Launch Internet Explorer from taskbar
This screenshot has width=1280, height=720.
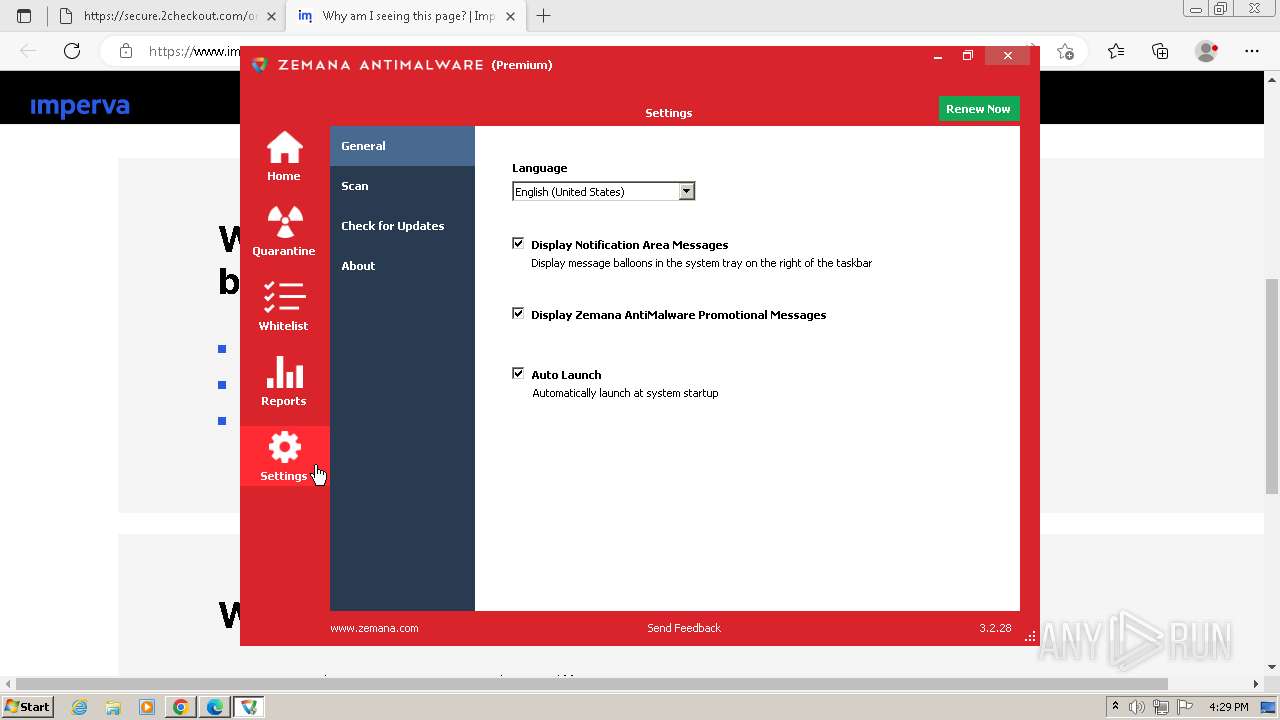click(x=80, y=707)
